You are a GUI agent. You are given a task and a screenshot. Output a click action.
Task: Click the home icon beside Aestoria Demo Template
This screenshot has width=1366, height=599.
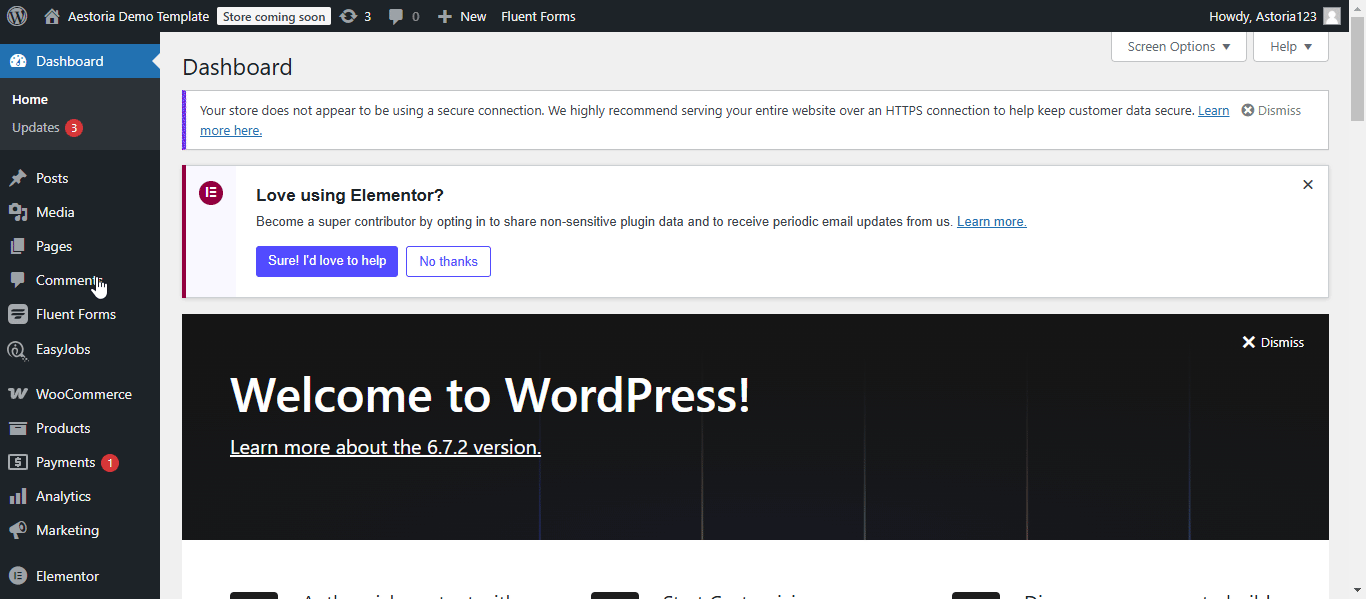(52, 16)
